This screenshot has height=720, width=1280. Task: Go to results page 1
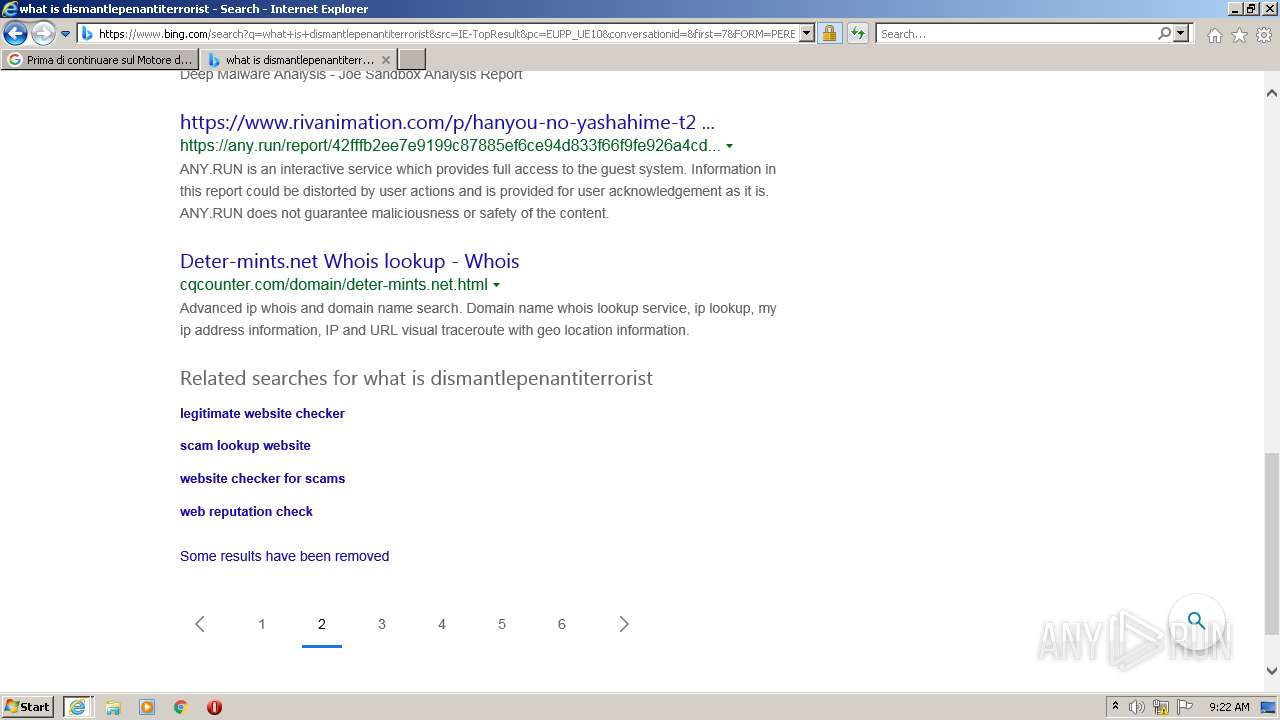pos(262,624)
